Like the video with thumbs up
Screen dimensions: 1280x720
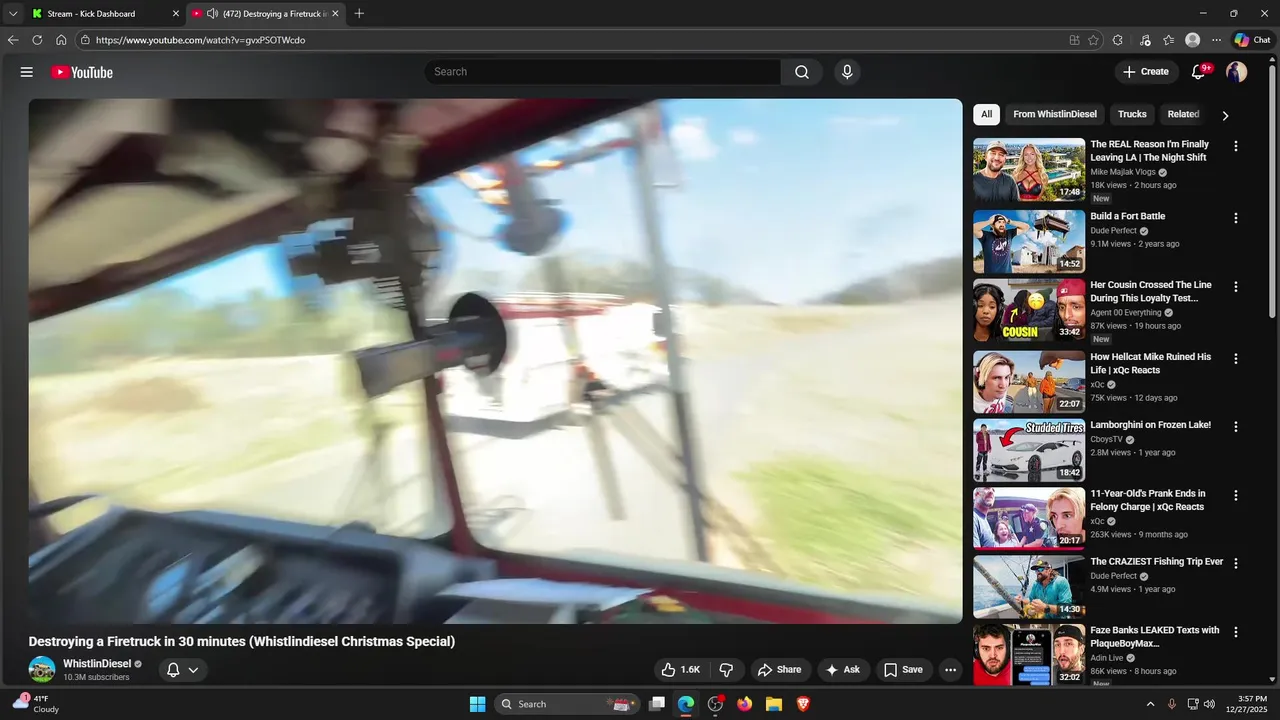coord(680,670)
